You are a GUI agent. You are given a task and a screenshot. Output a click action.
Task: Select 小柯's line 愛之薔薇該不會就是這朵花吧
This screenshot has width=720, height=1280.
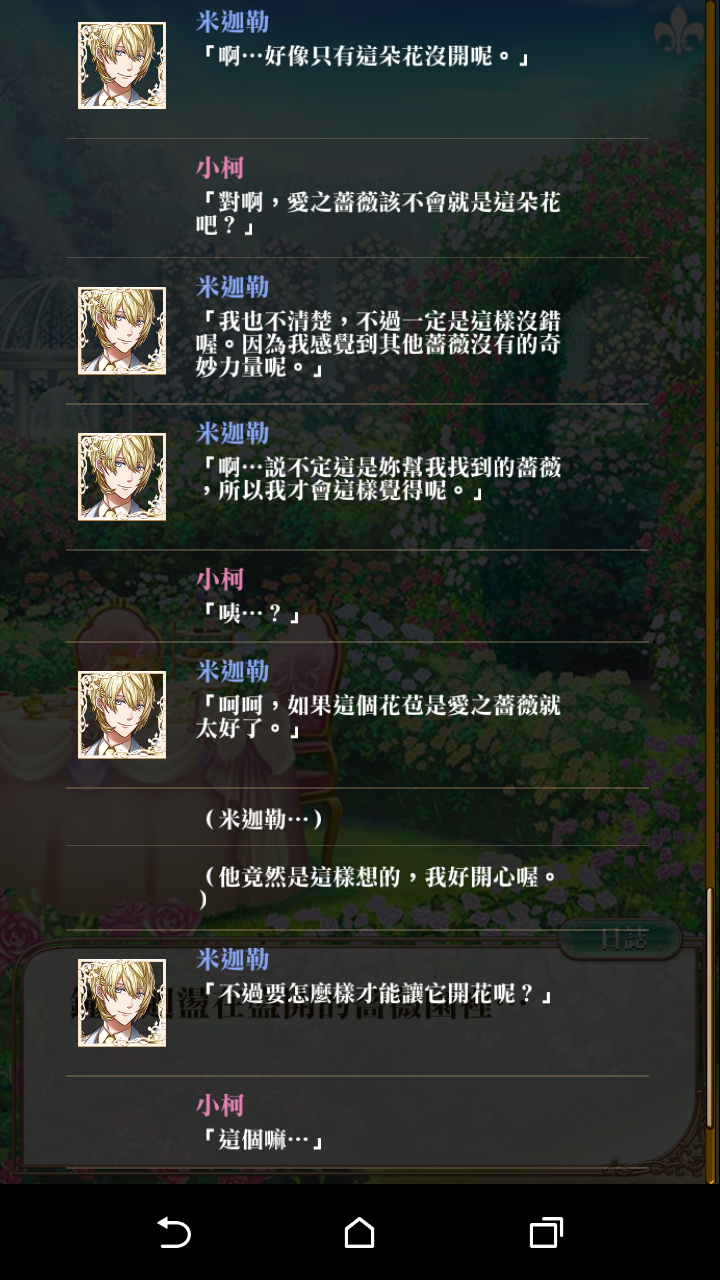pos(378,214)
